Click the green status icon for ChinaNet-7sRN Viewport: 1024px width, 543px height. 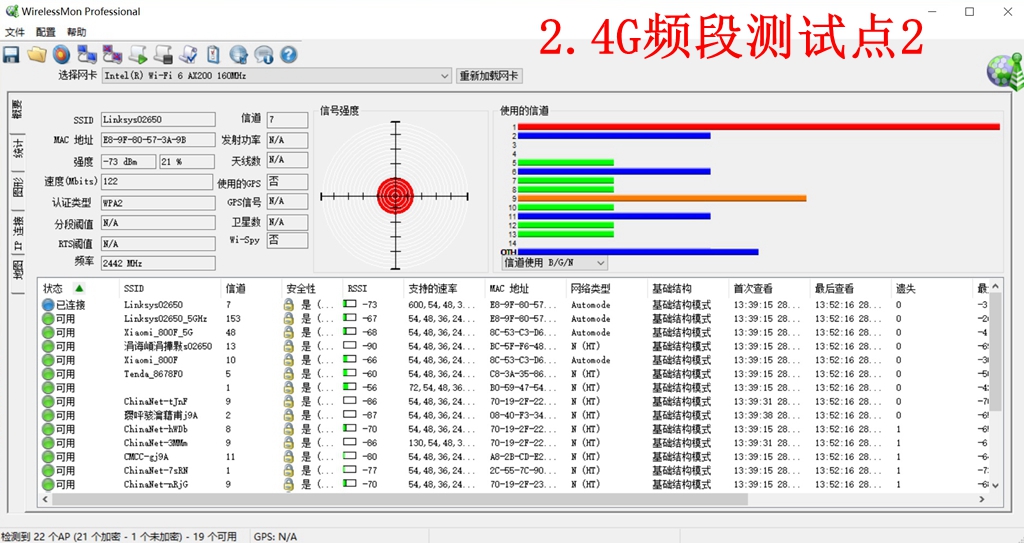coord(48,470)
